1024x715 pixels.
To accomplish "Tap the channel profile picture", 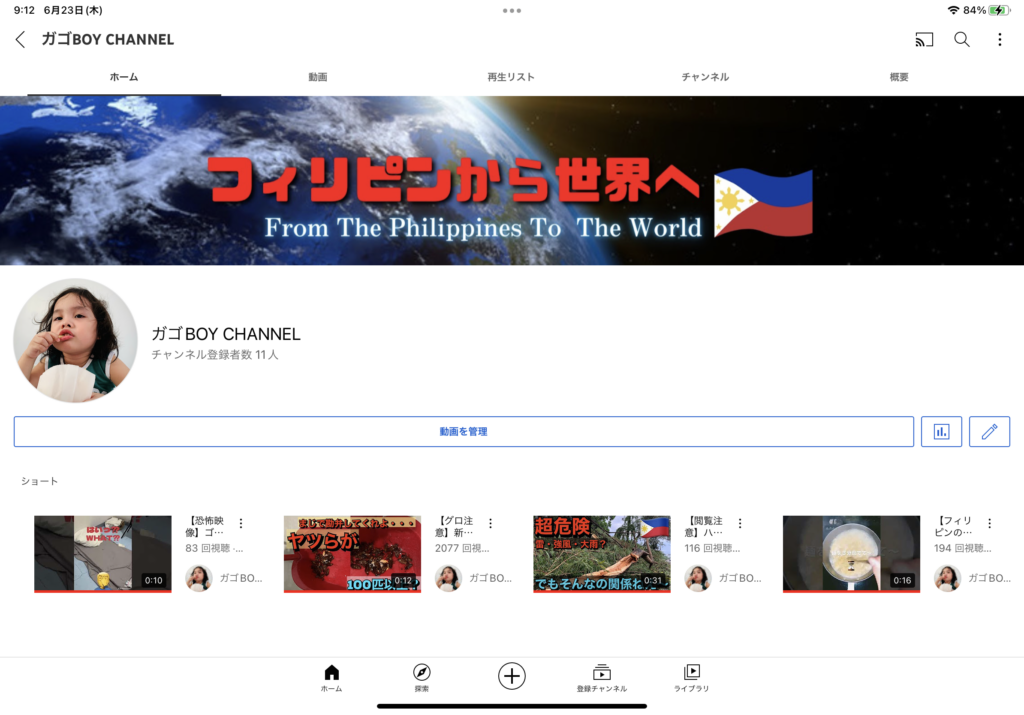I will 75,340.
